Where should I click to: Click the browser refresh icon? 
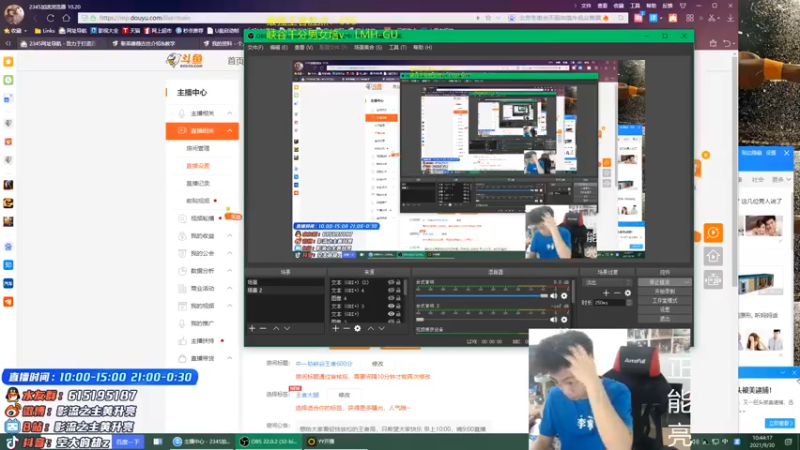click(x=51, y=18)
